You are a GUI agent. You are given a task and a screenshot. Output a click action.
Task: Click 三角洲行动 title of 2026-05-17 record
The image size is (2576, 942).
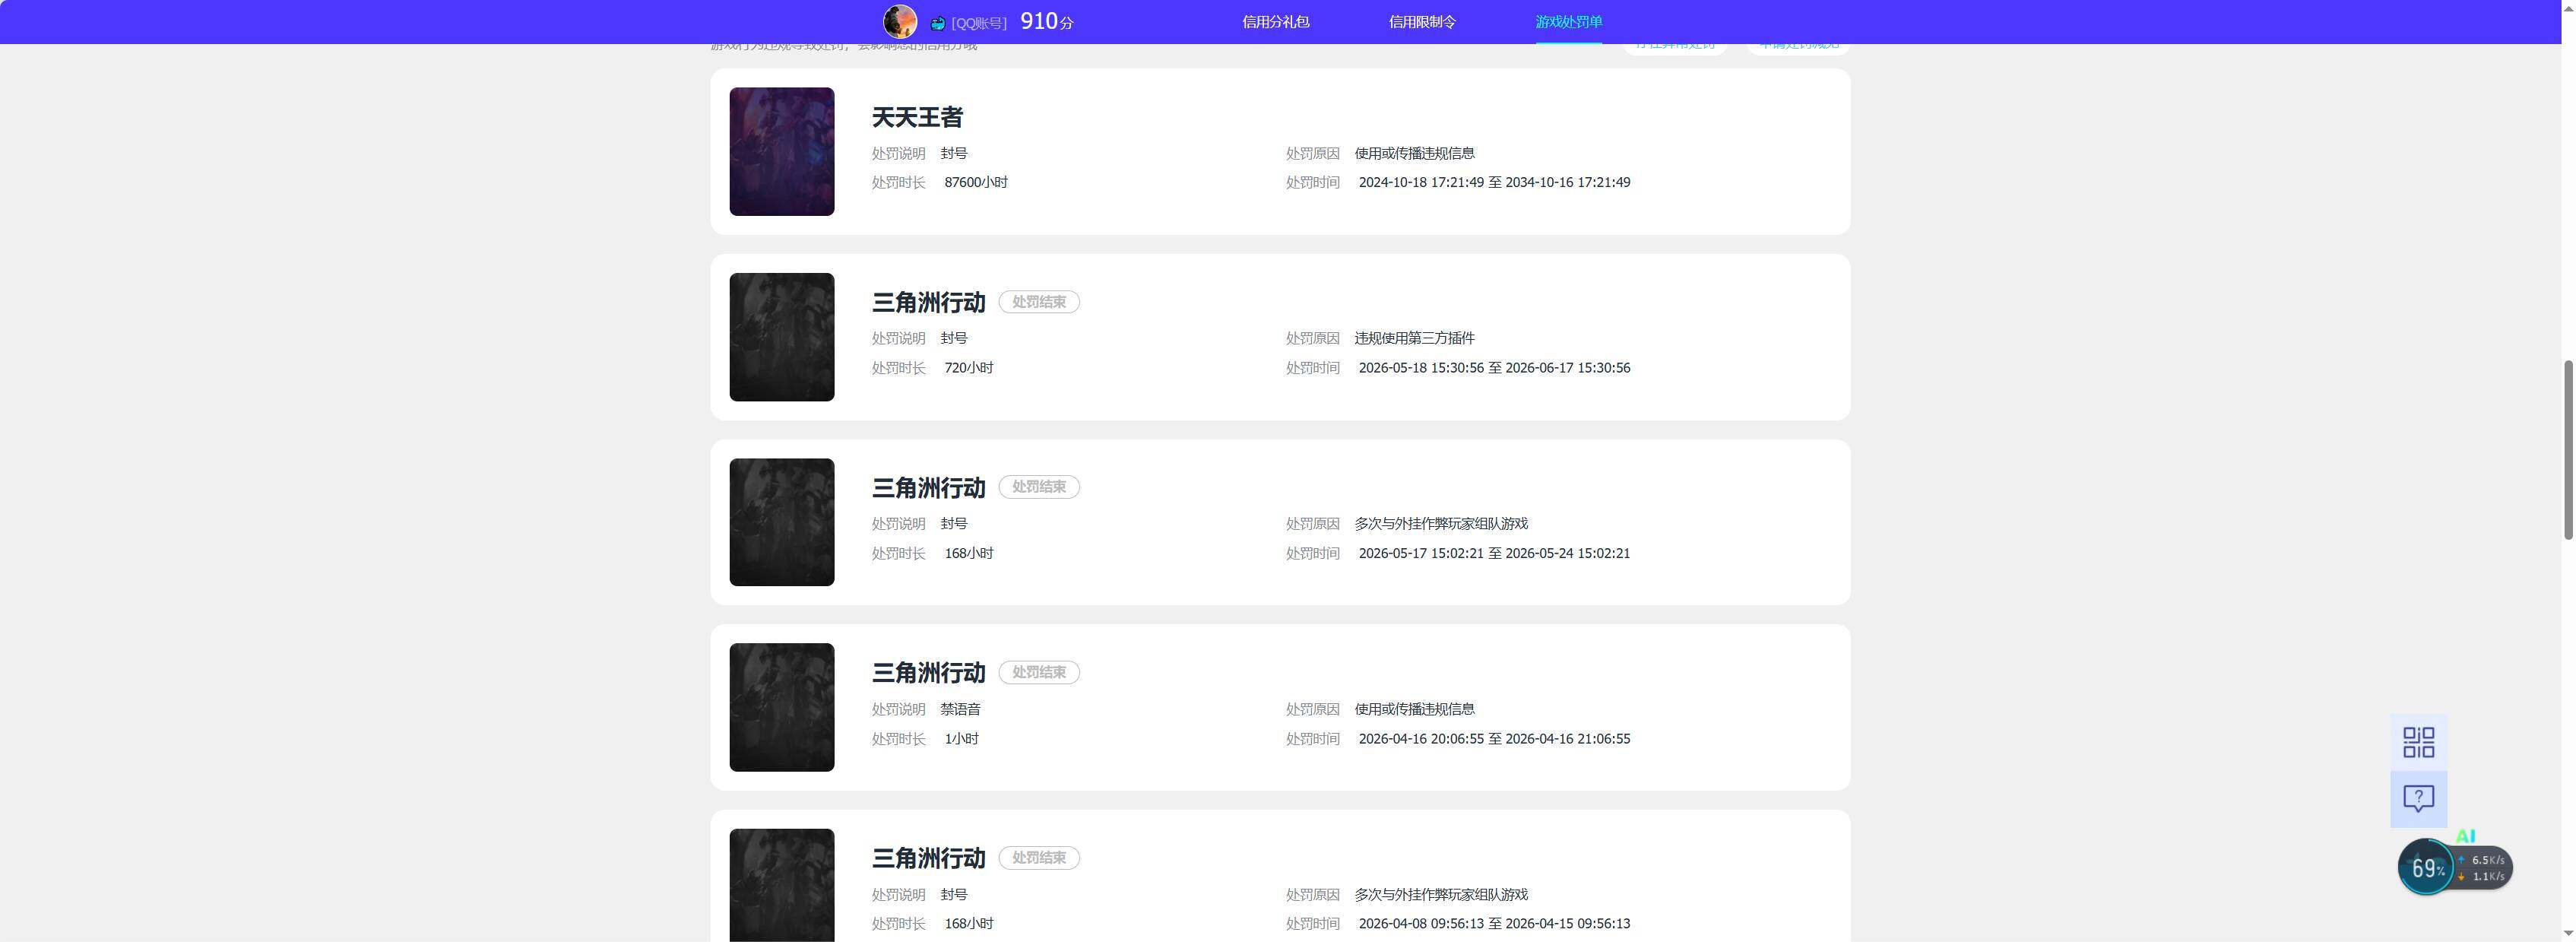(928, 487)
